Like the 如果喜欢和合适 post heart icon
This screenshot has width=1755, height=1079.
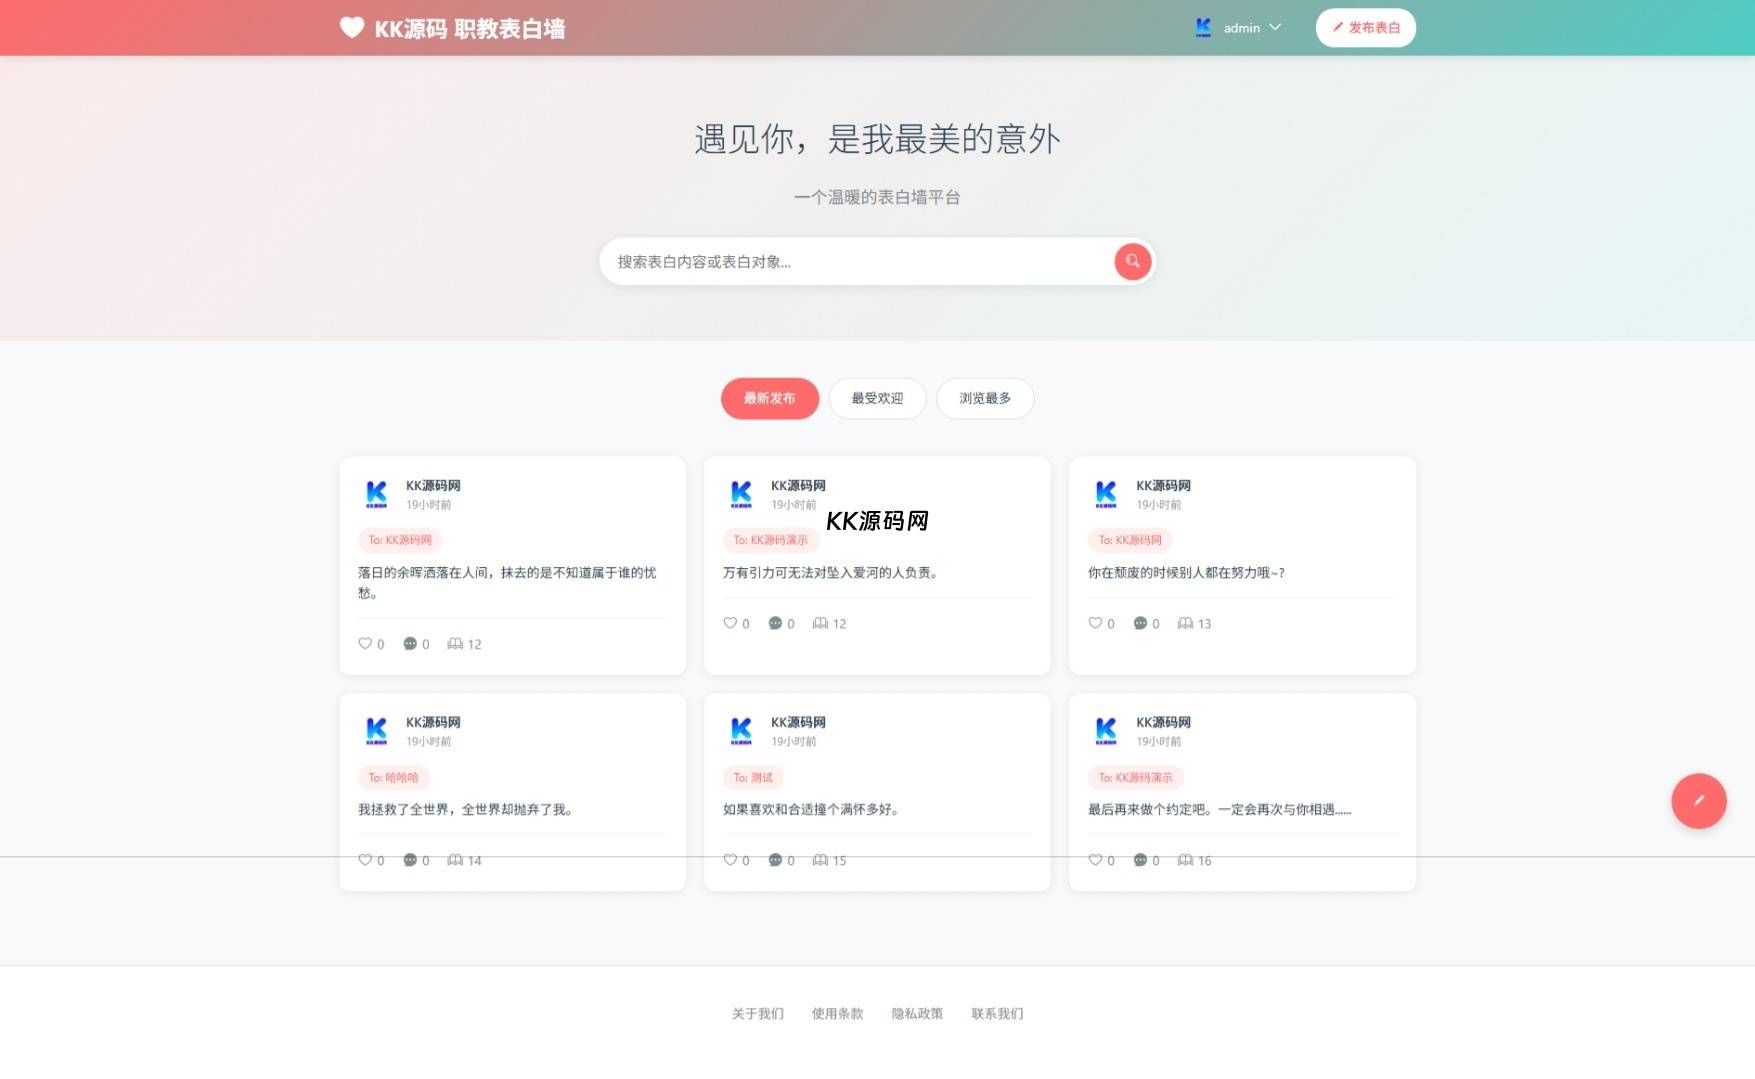(730, 860)
